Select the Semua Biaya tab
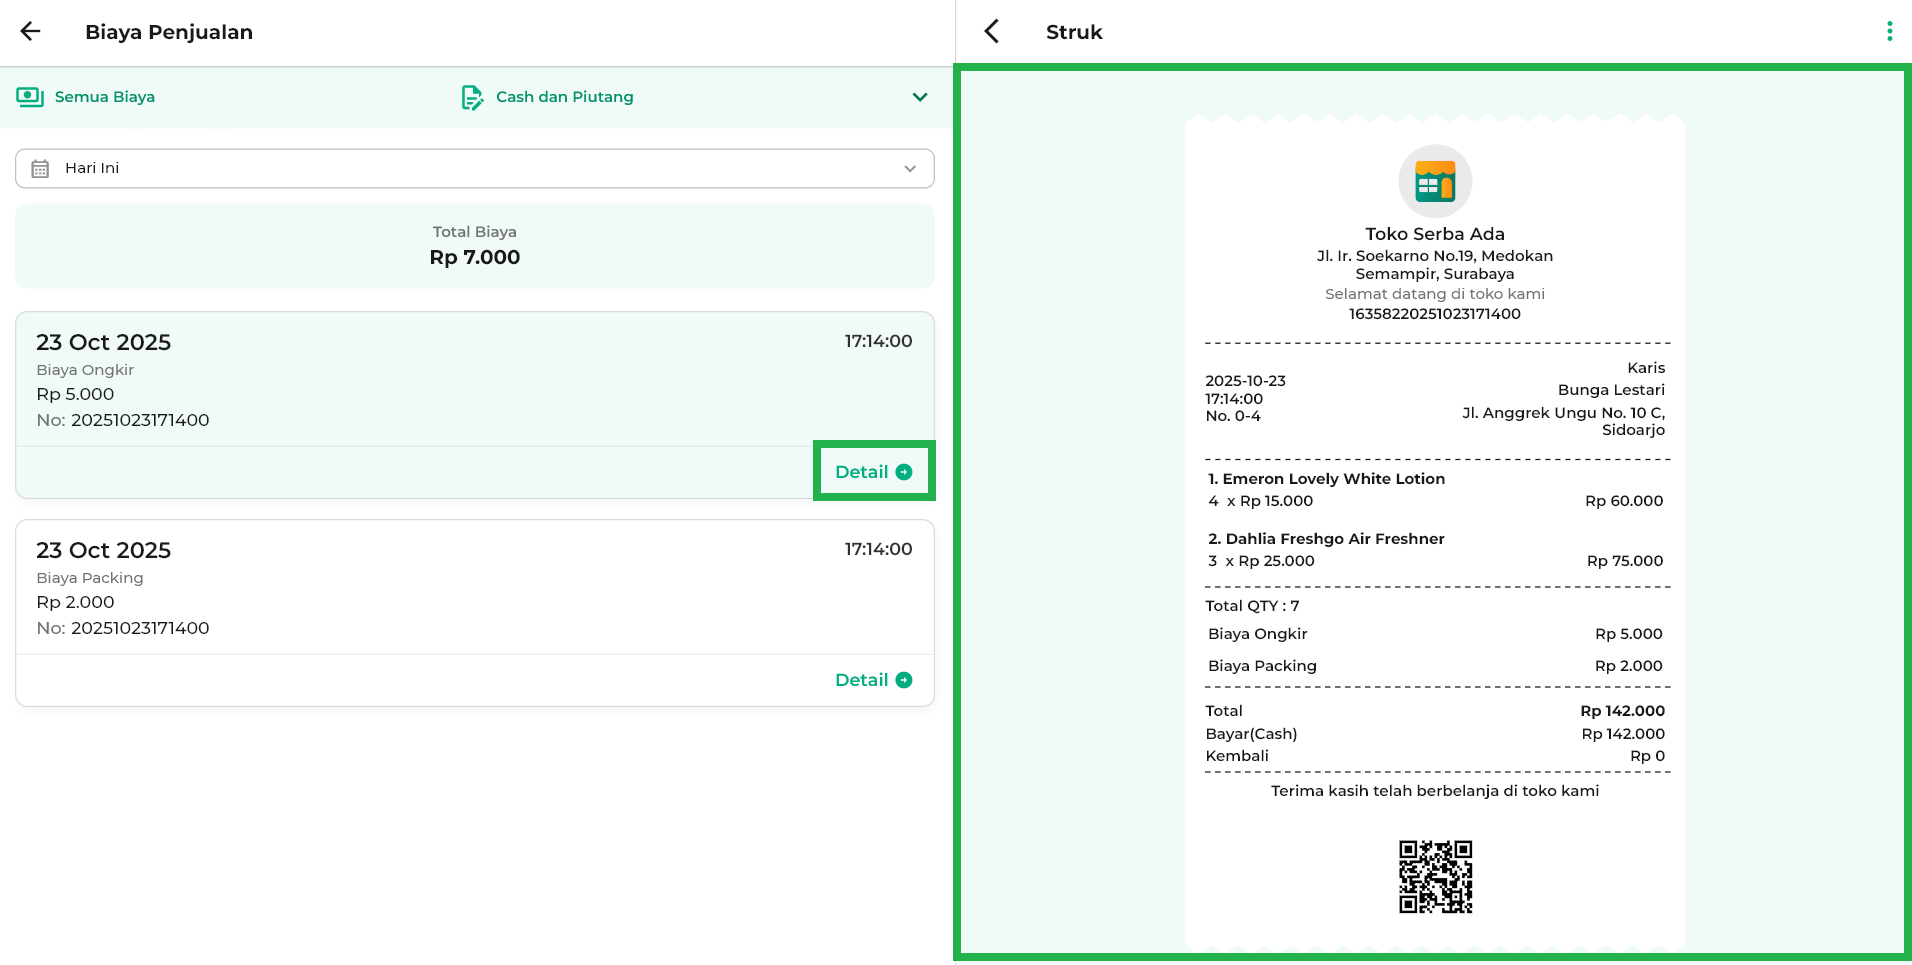Viewport: 1912px width, 965px height. coord(105,97)
